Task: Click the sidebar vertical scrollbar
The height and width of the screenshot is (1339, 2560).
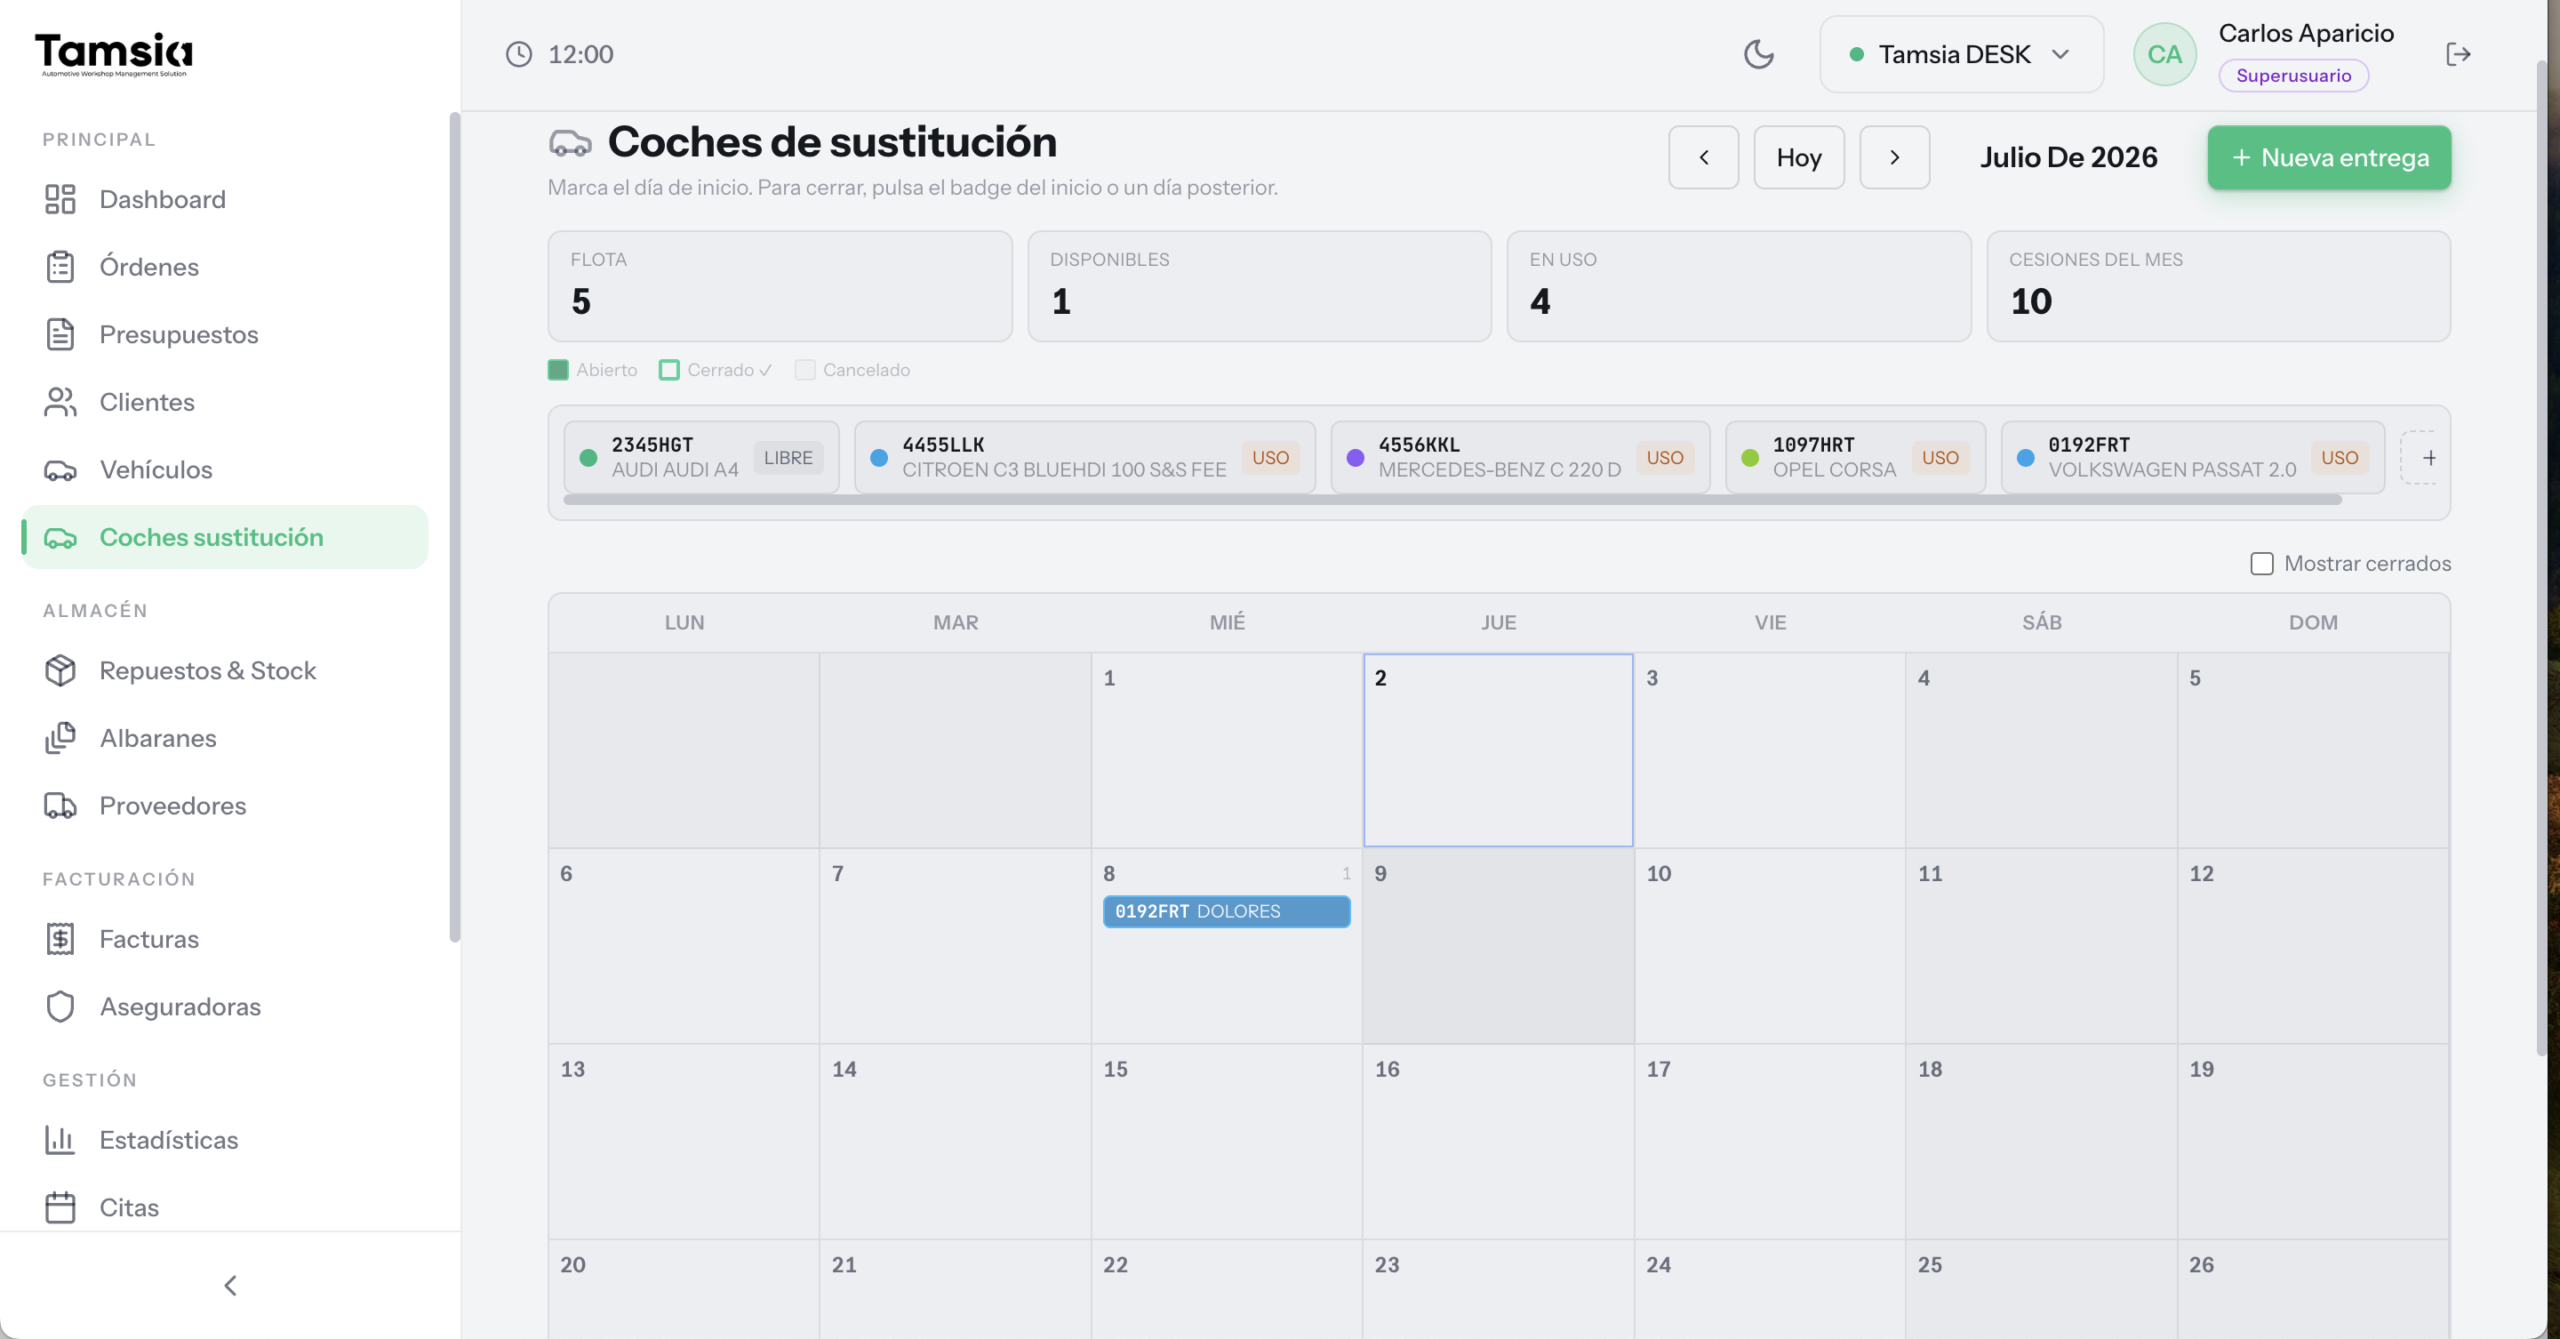Action: tap(455, 527)
